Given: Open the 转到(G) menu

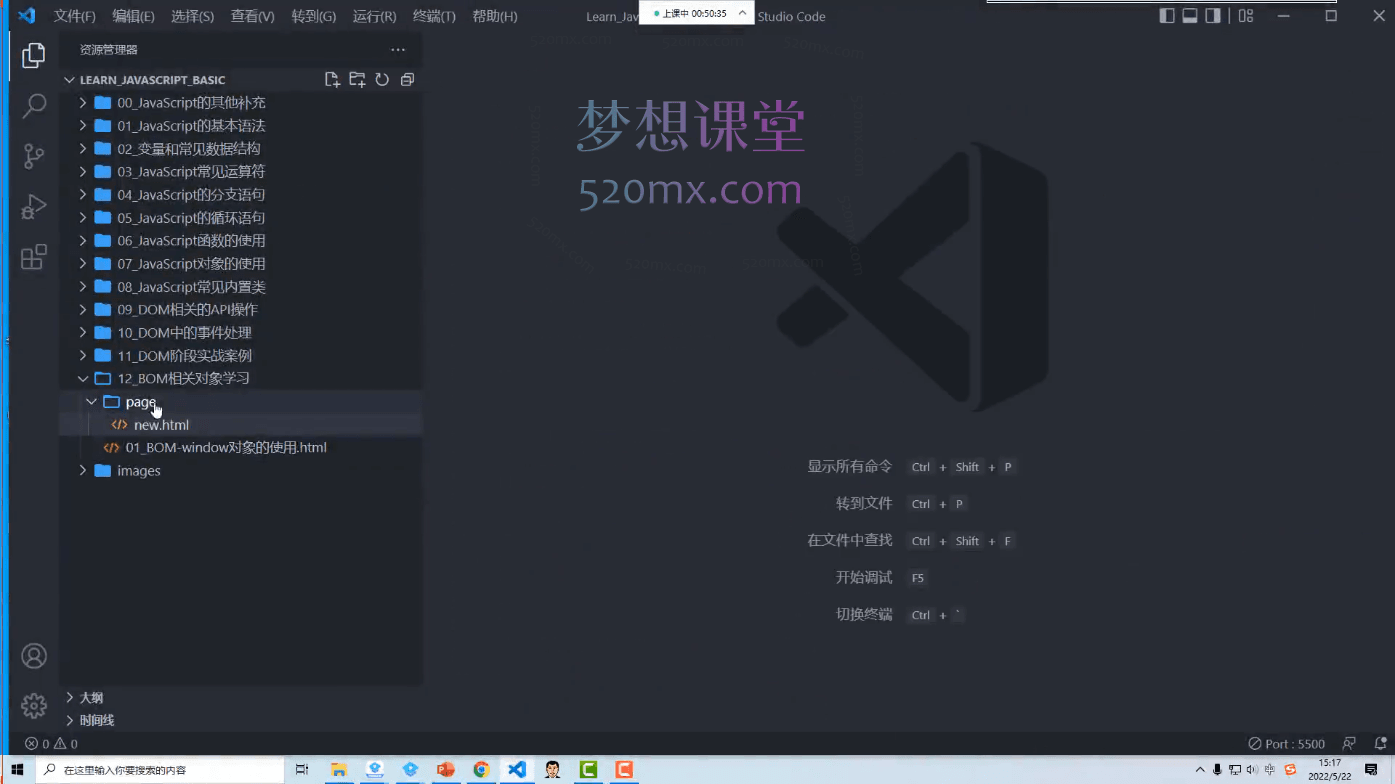Looking at the screenshot, I should tap(313, 16).
